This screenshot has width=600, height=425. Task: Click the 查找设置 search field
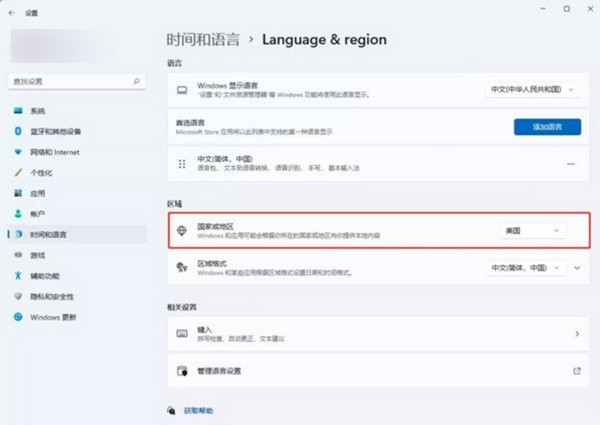click(77, 81)
